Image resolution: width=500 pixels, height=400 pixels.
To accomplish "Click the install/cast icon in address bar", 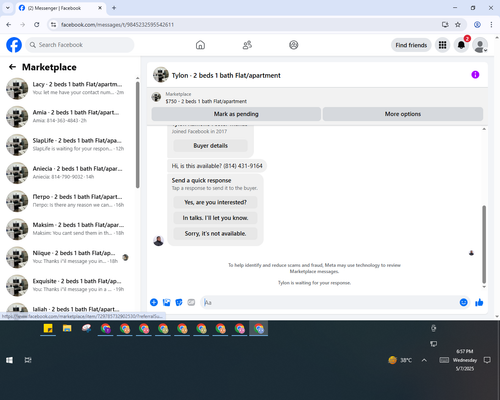I will coord(445,25).
